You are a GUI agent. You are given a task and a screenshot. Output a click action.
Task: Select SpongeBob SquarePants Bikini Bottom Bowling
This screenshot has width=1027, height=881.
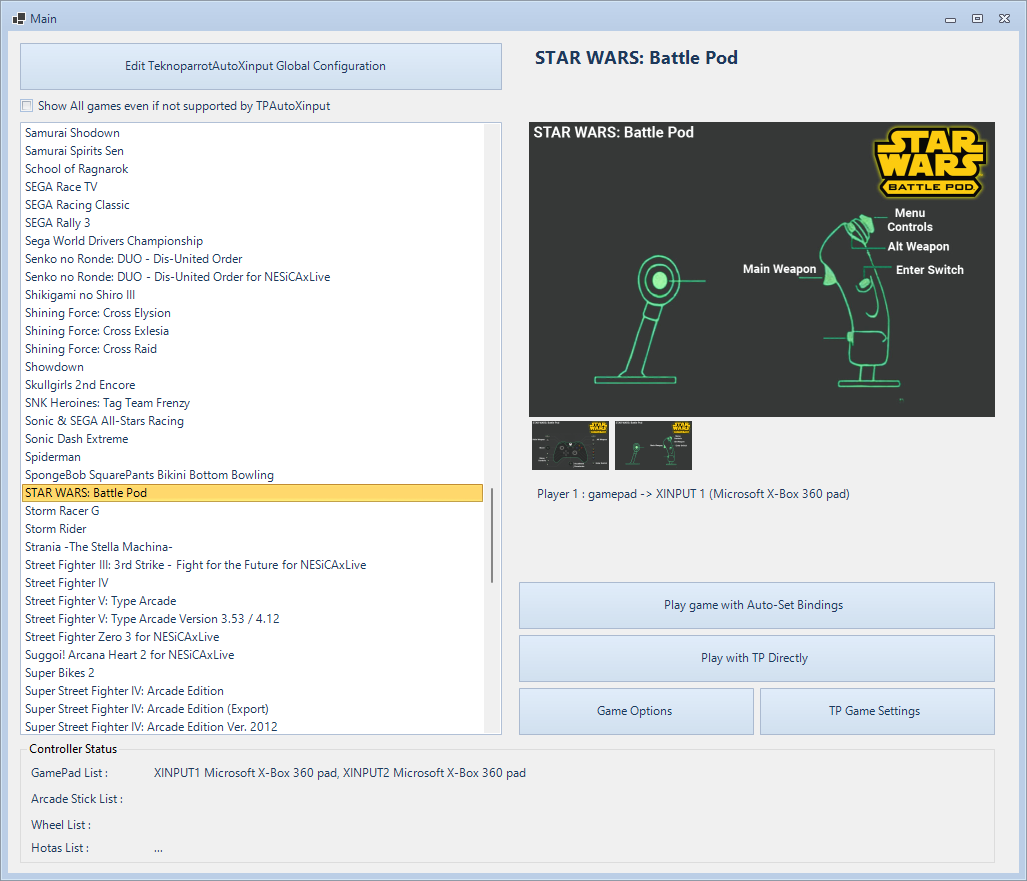click(252, 475)
